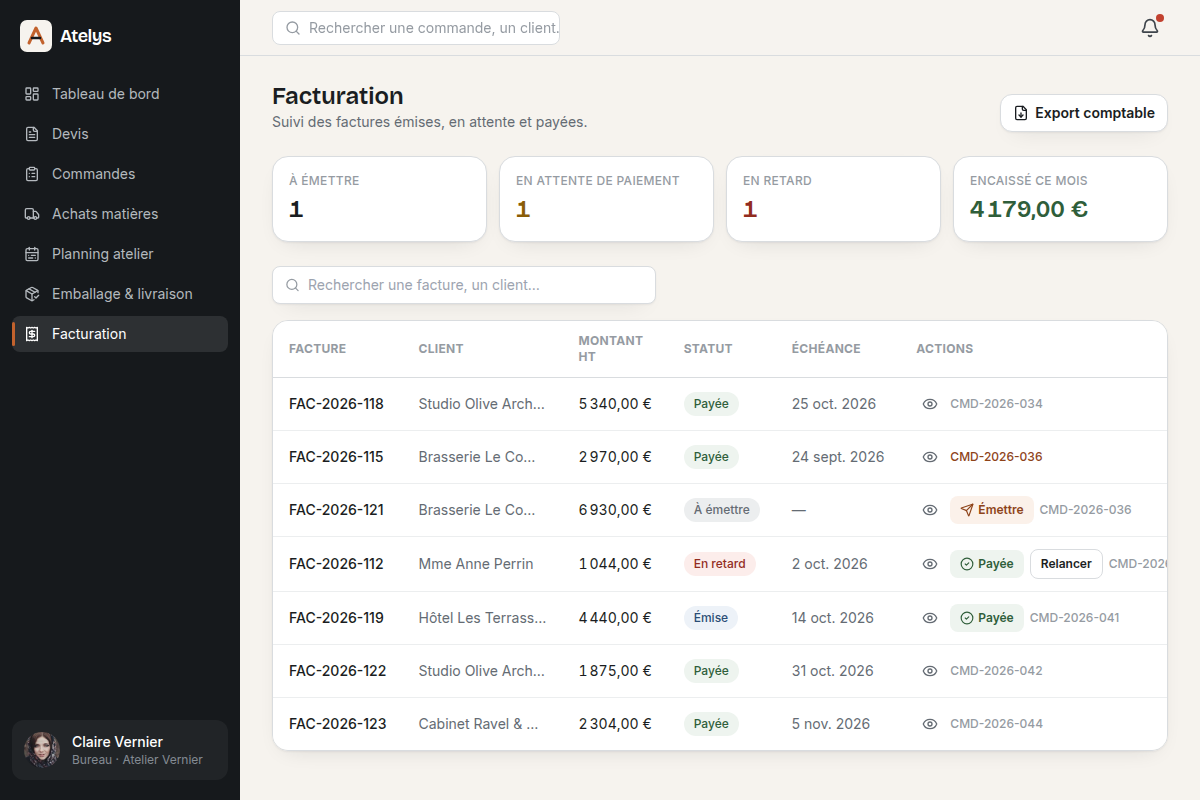This screenshot has width=1200, height=800.
Task: Click invoice number FAC-2026-118
Action: click(x=336, y=404)
